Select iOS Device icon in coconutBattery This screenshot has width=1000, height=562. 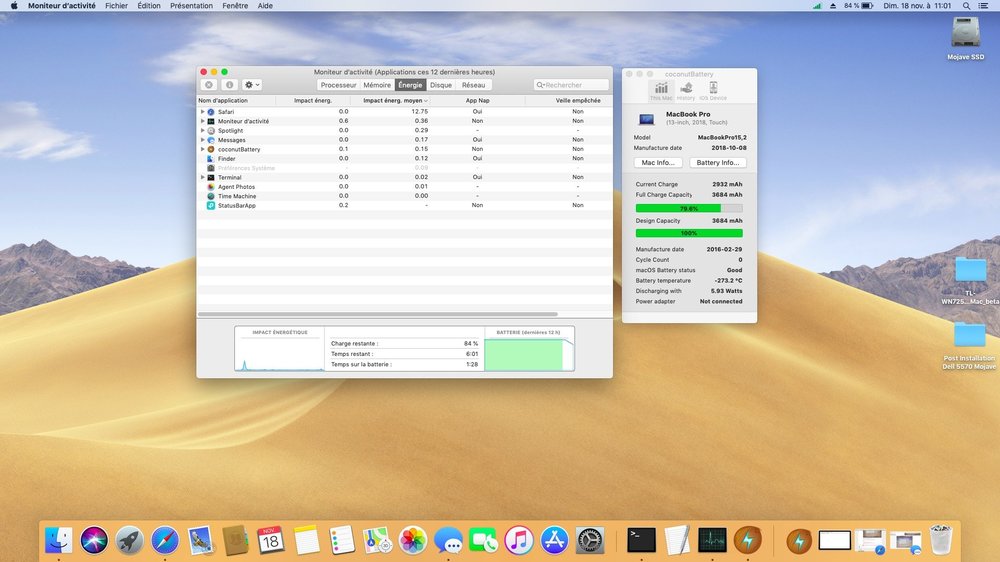point(712,90)
